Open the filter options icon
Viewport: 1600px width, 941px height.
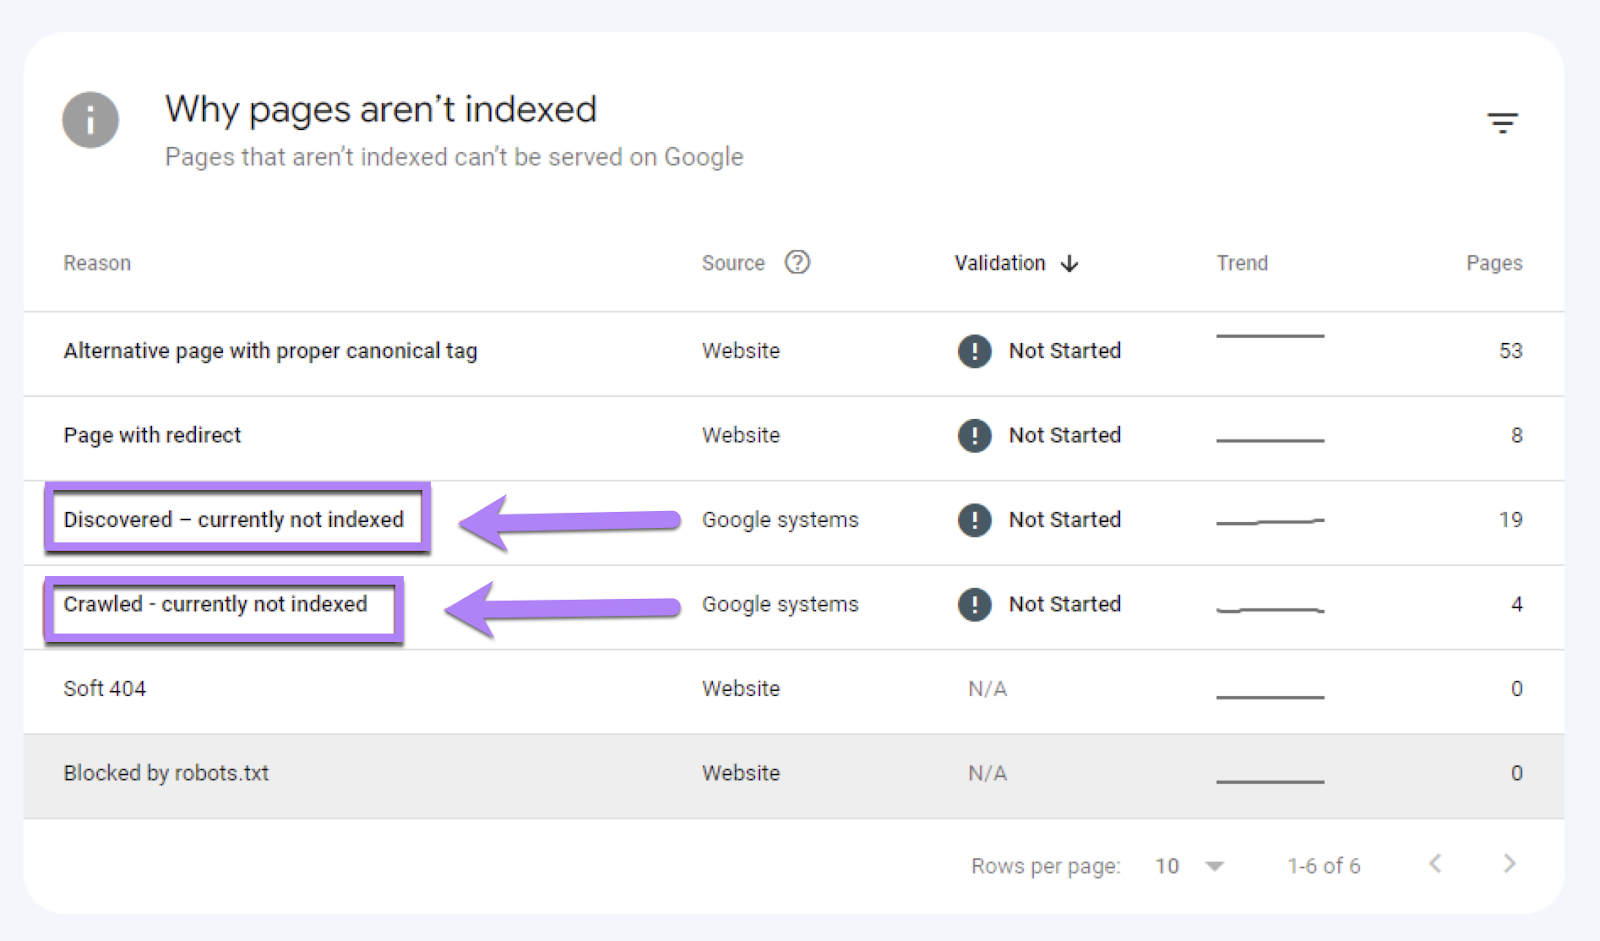1504,121
